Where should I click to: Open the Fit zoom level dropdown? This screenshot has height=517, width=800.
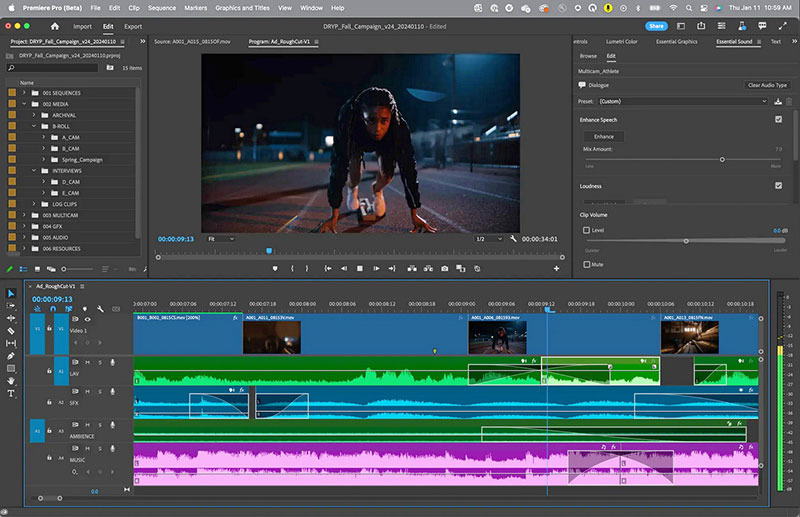(x=220, y=239)
